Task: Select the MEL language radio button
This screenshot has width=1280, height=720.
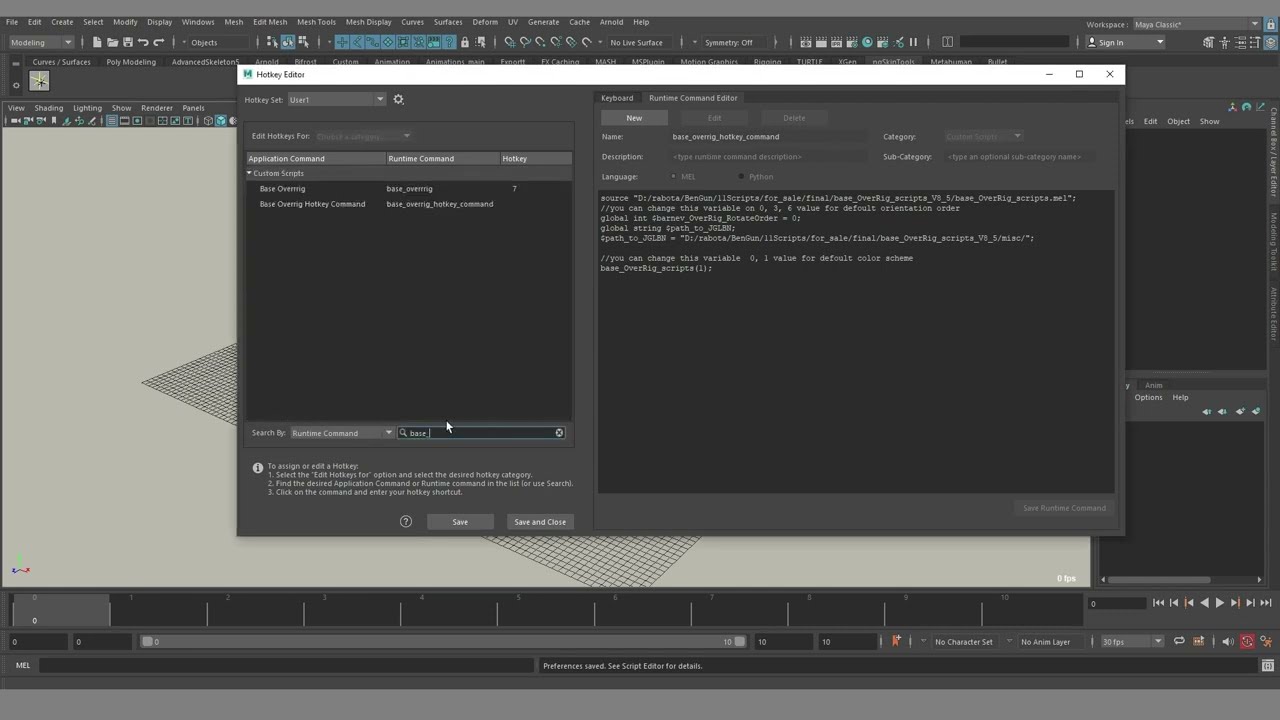Action: coord(673,177)
